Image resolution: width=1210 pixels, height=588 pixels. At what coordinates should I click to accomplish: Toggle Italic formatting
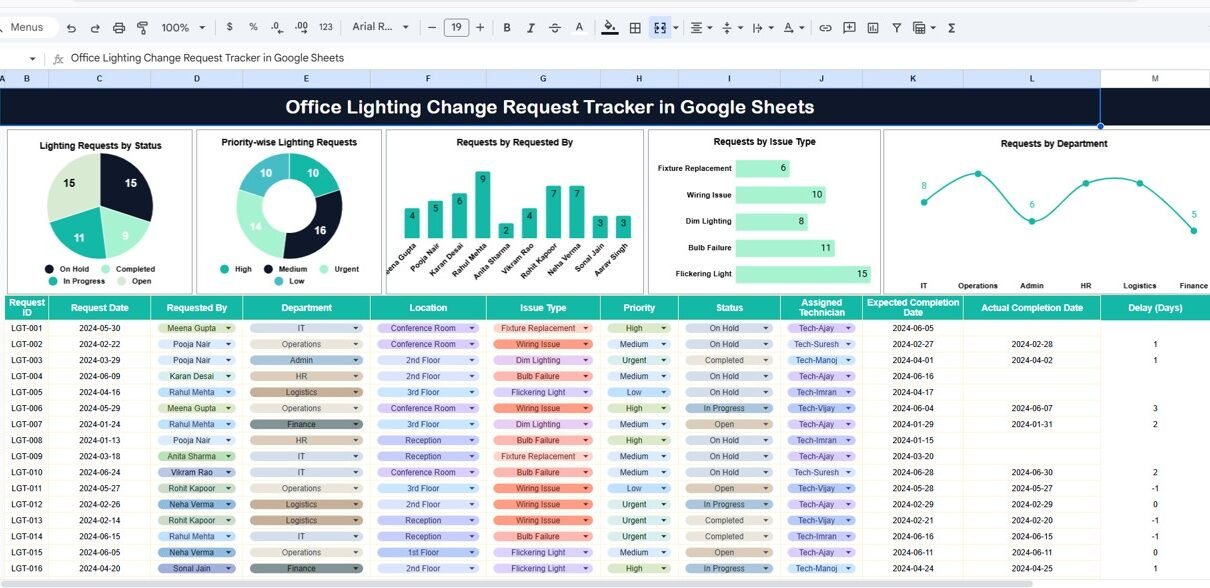coord(531,28)
